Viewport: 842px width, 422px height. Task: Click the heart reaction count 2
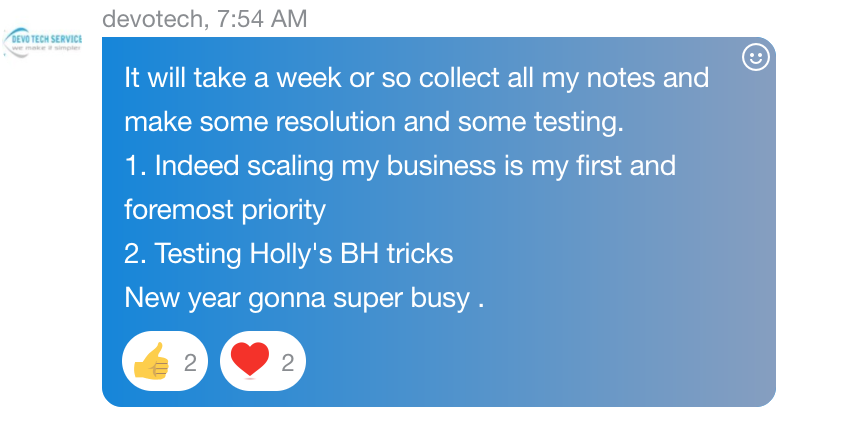(288, 362)
